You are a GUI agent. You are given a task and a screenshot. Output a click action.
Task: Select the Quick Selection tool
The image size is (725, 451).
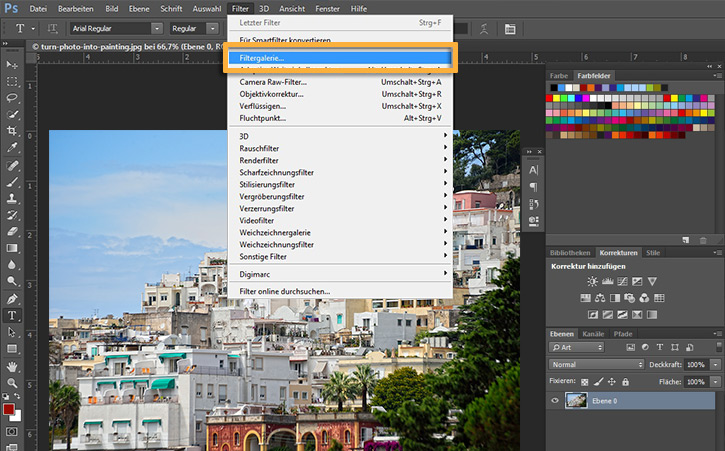tap(12, 114)
